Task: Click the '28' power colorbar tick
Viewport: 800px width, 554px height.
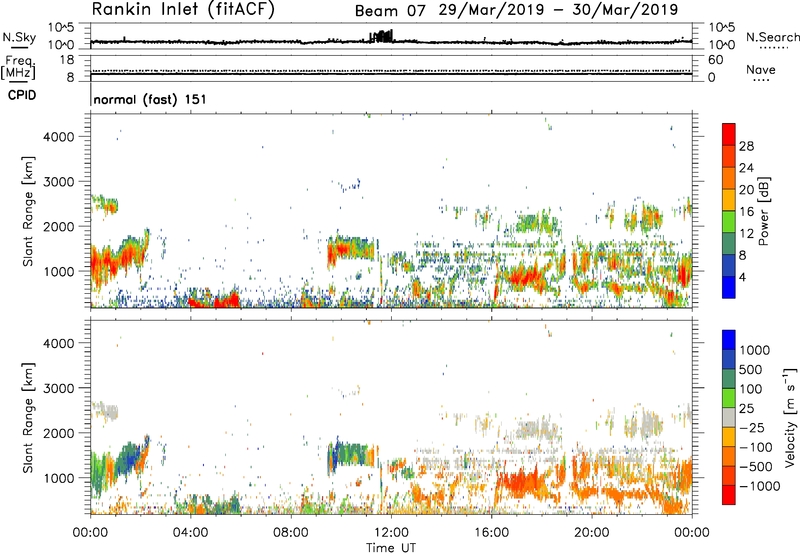Action: coord(746,146)
